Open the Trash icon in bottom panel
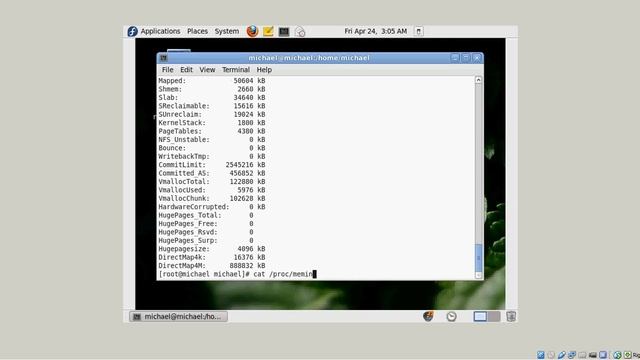Viewport: 640px width, 360px height. [511, 316]
